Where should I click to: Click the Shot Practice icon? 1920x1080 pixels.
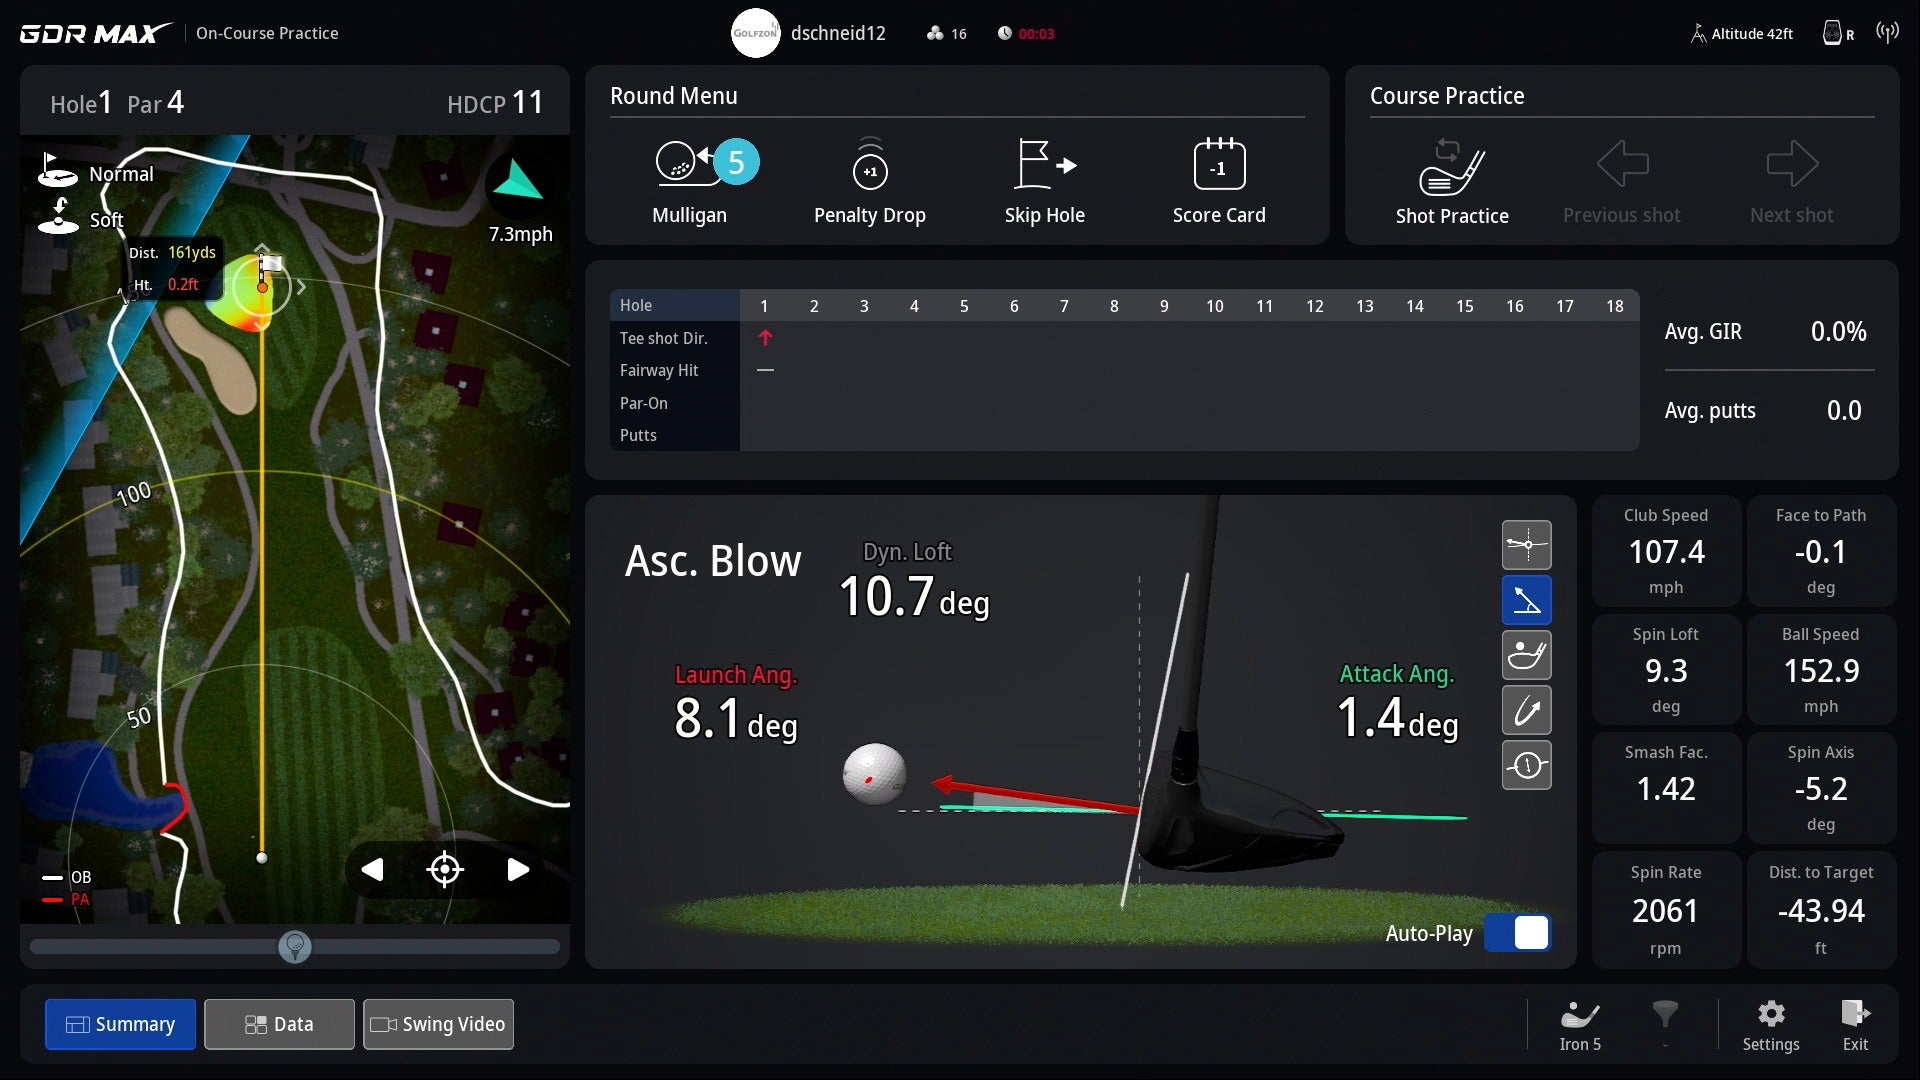pos(1451,170)
